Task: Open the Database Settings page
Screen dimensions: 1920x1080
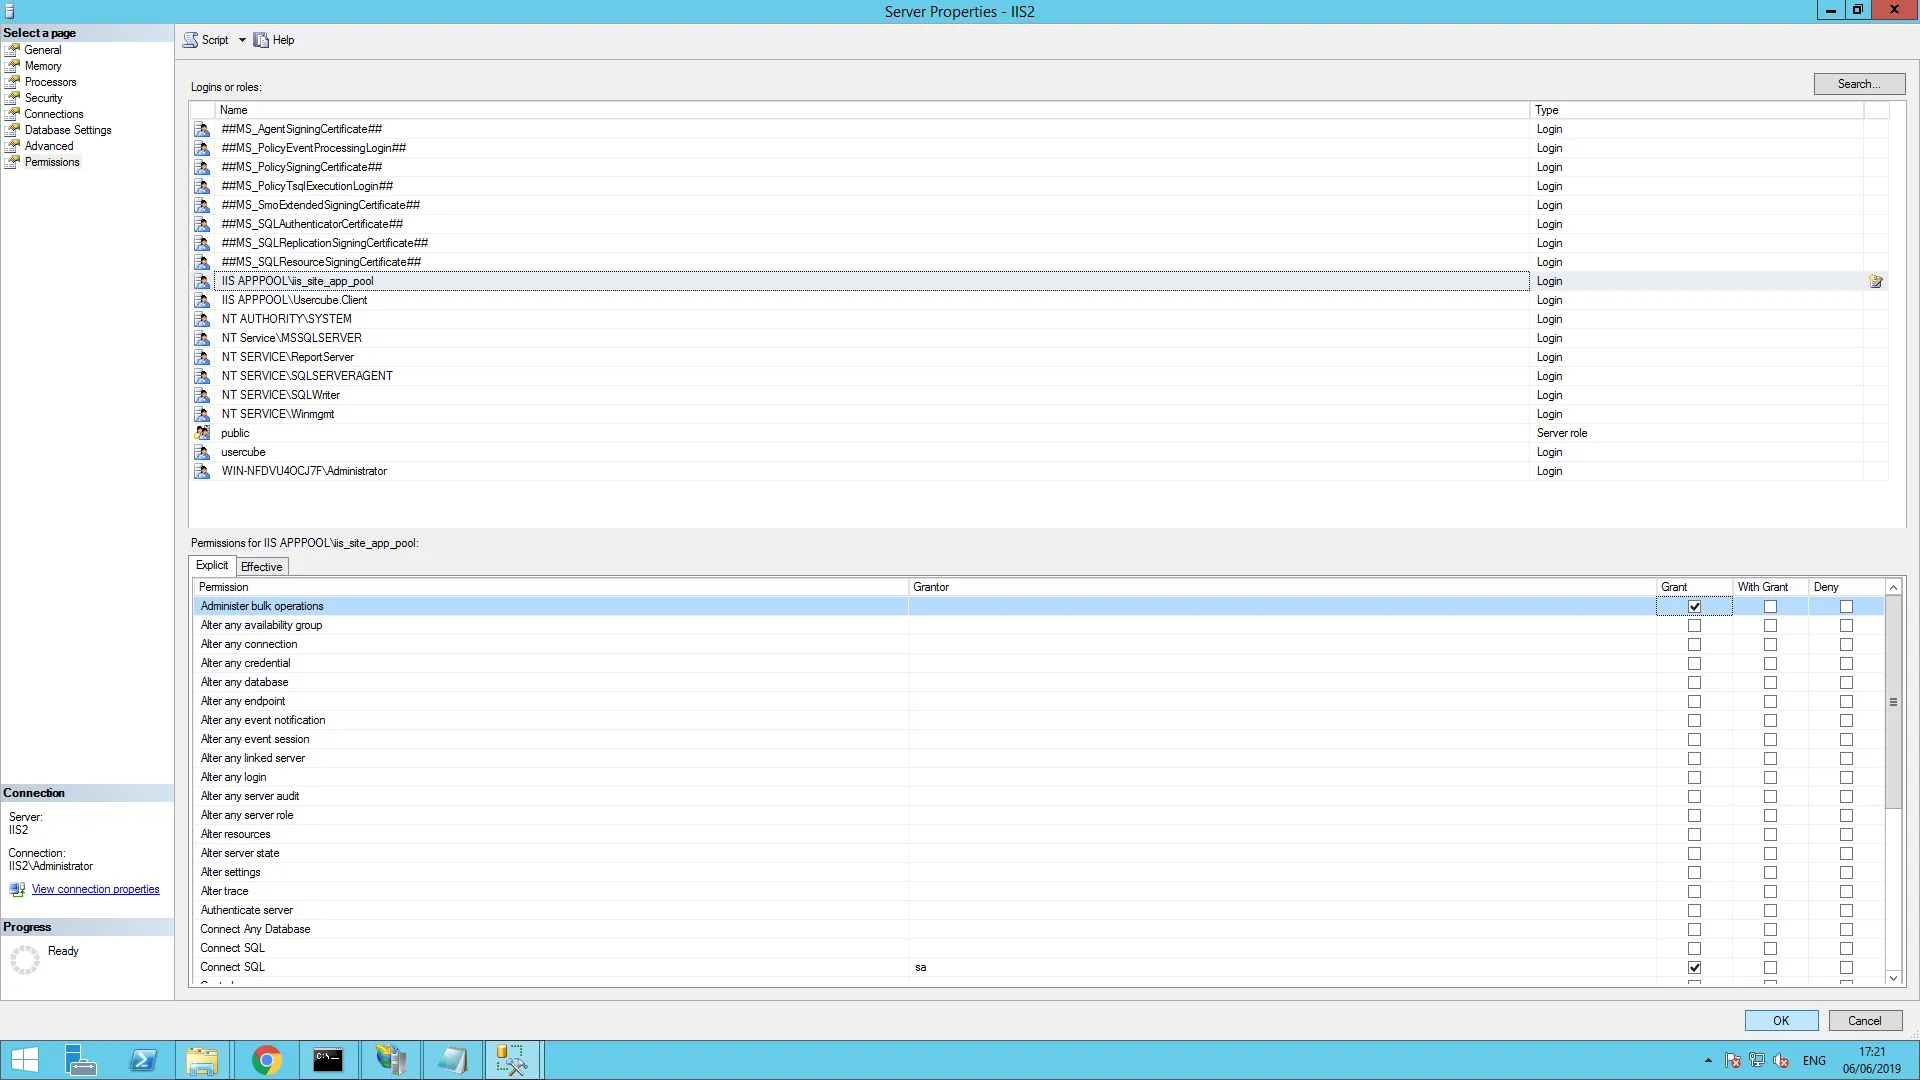Action: (x=68, y=130)
